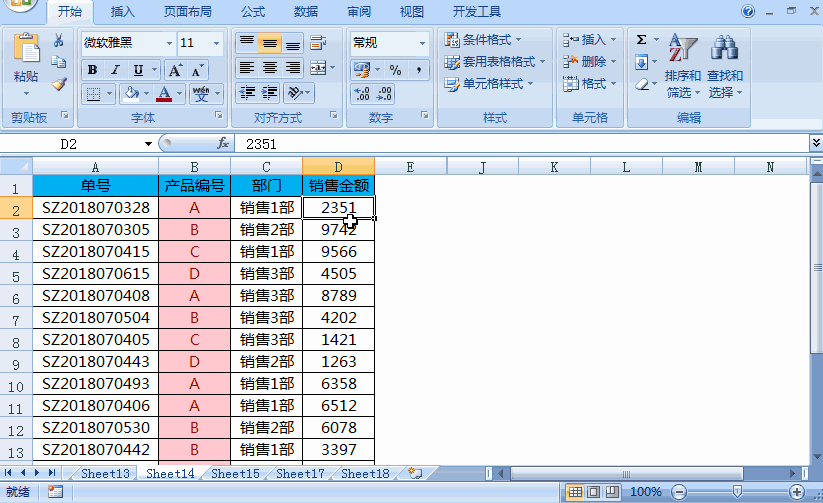Increase indent icon
Image resolution: width=823 pixels, height=503 pixels.
coord(270,93)
